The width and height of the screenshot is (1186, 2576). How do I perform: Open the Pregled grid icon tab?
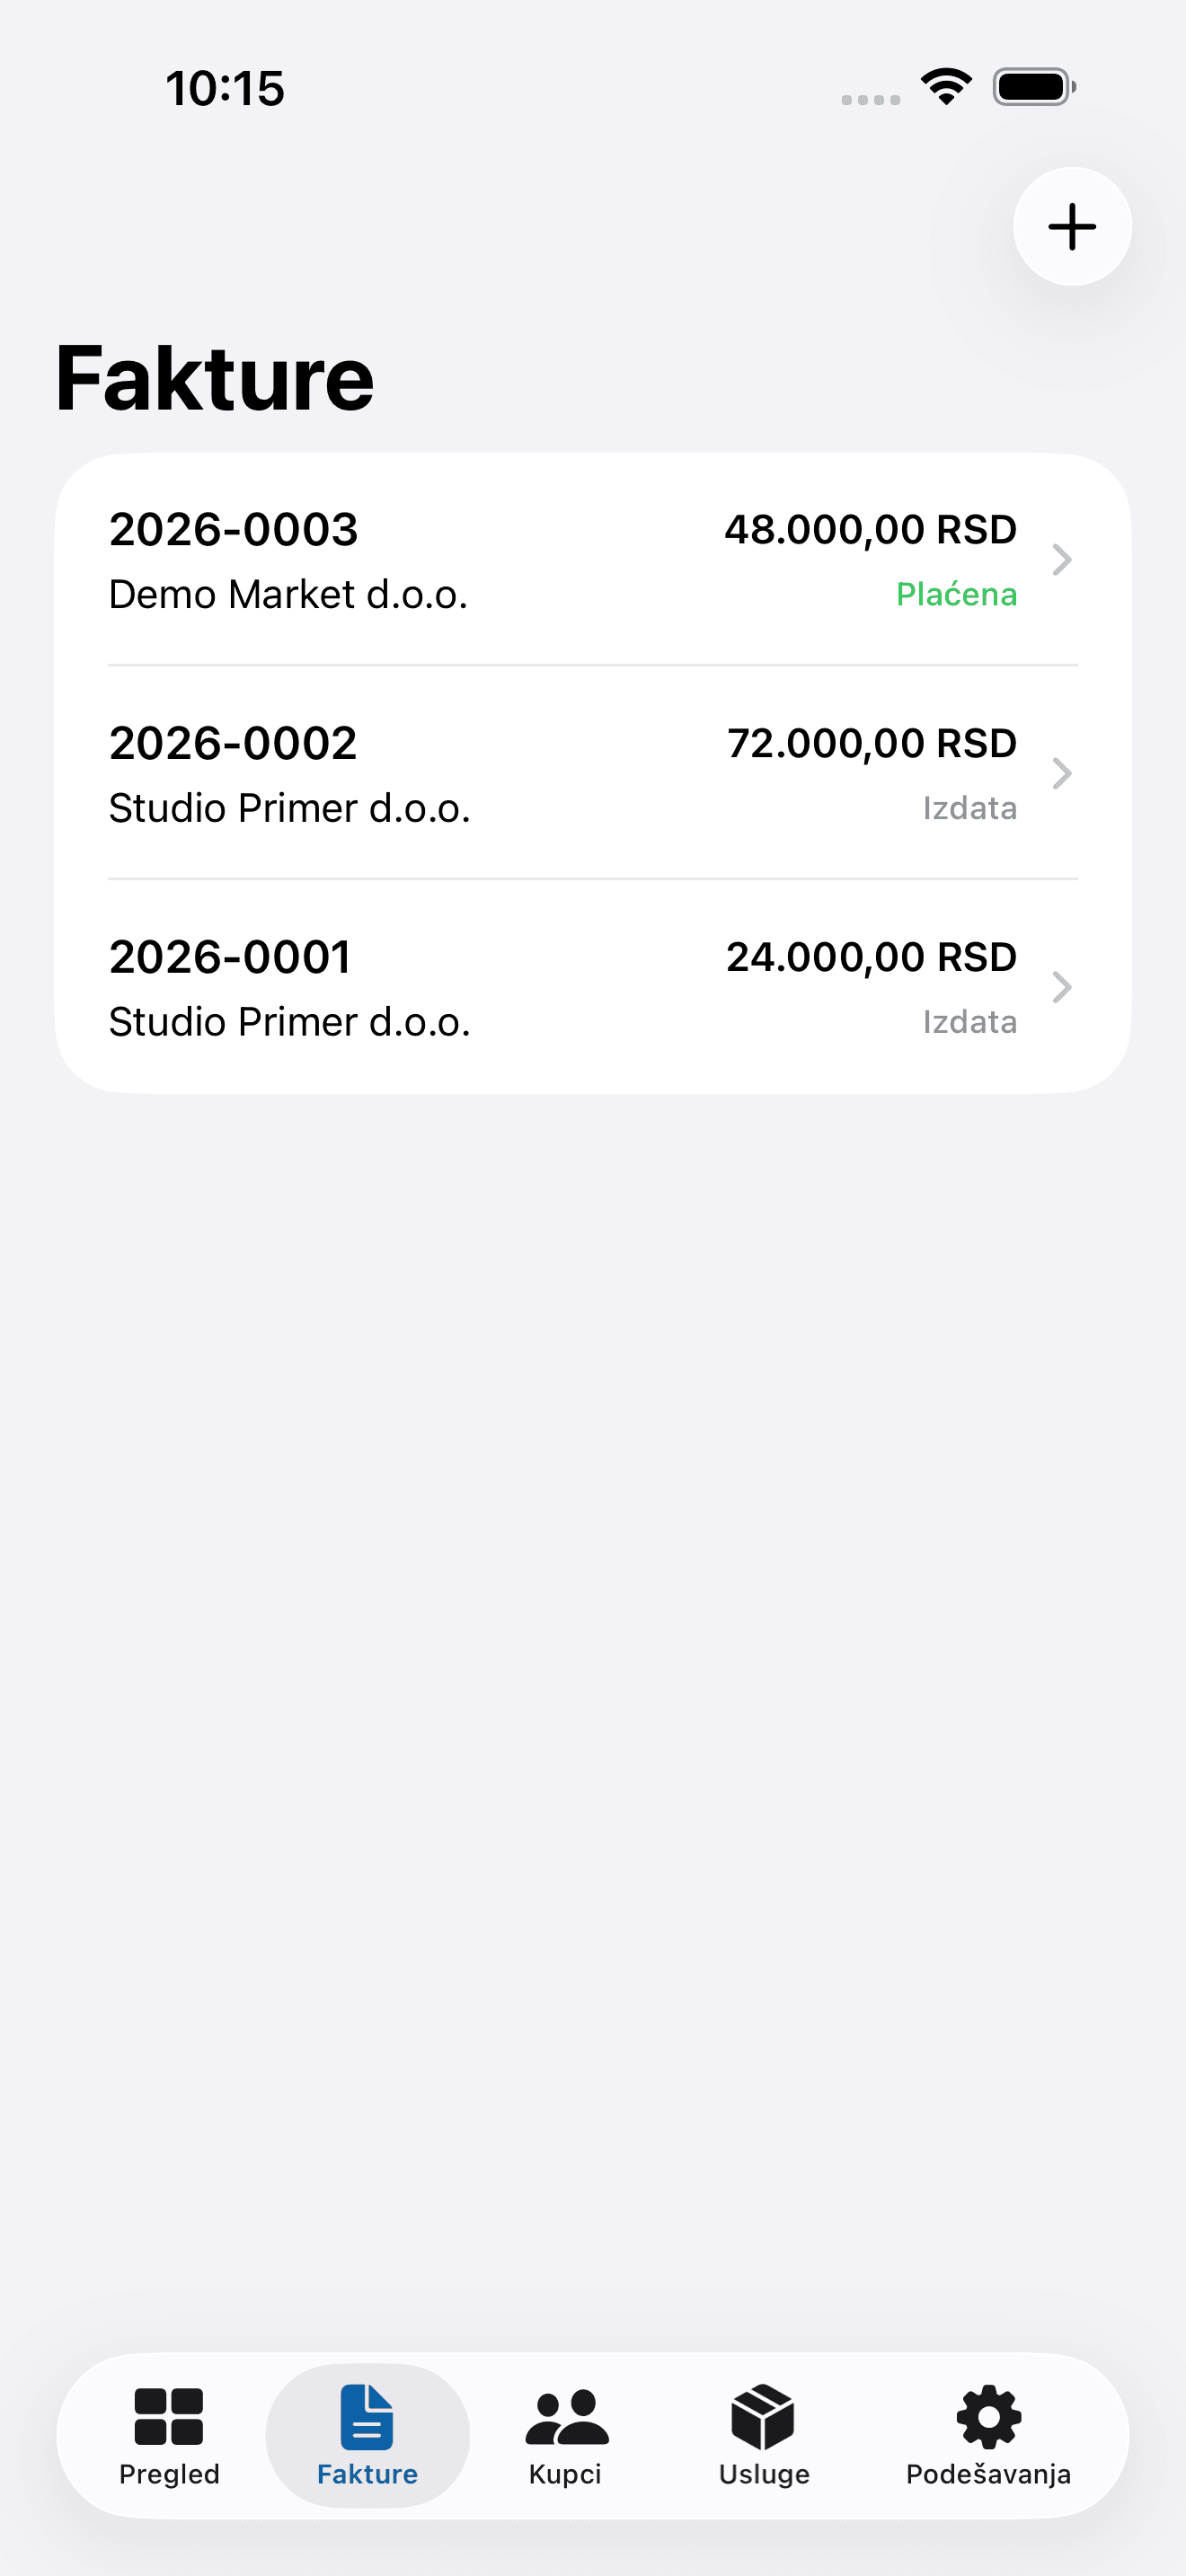click(x=169, y=2416)
